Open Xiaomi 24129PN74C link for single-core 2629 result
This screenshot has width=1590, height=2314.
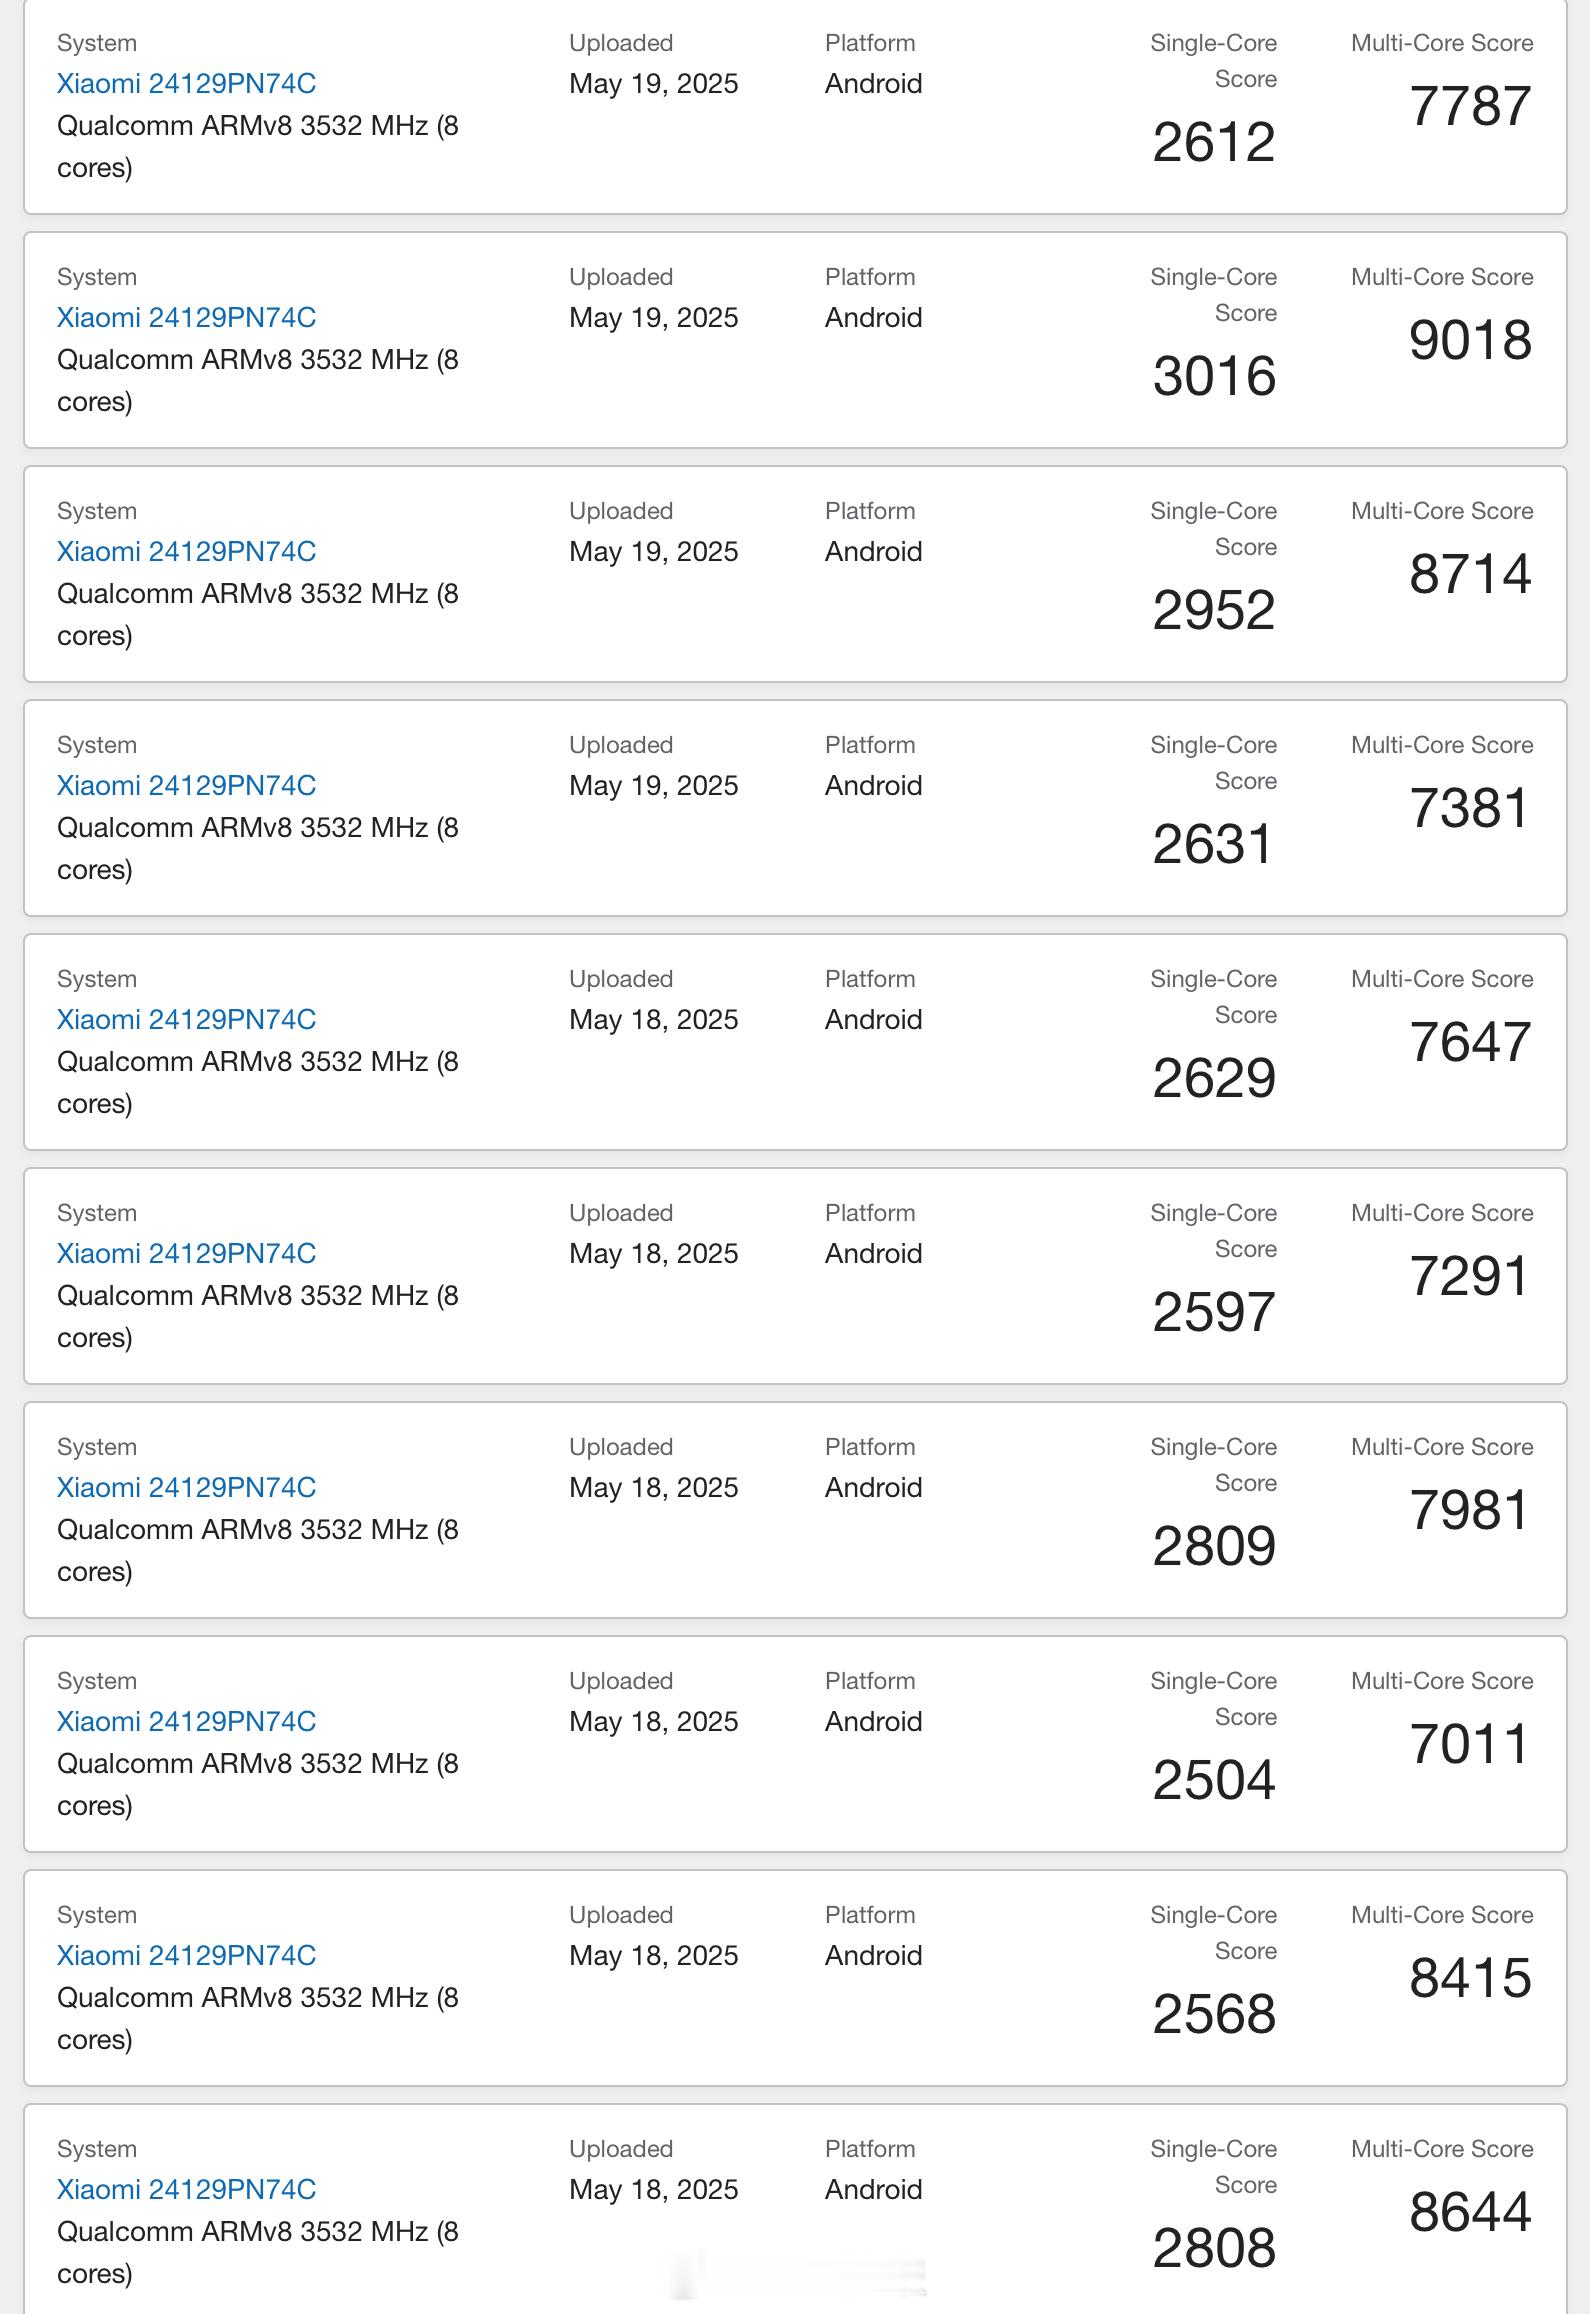186,1020
